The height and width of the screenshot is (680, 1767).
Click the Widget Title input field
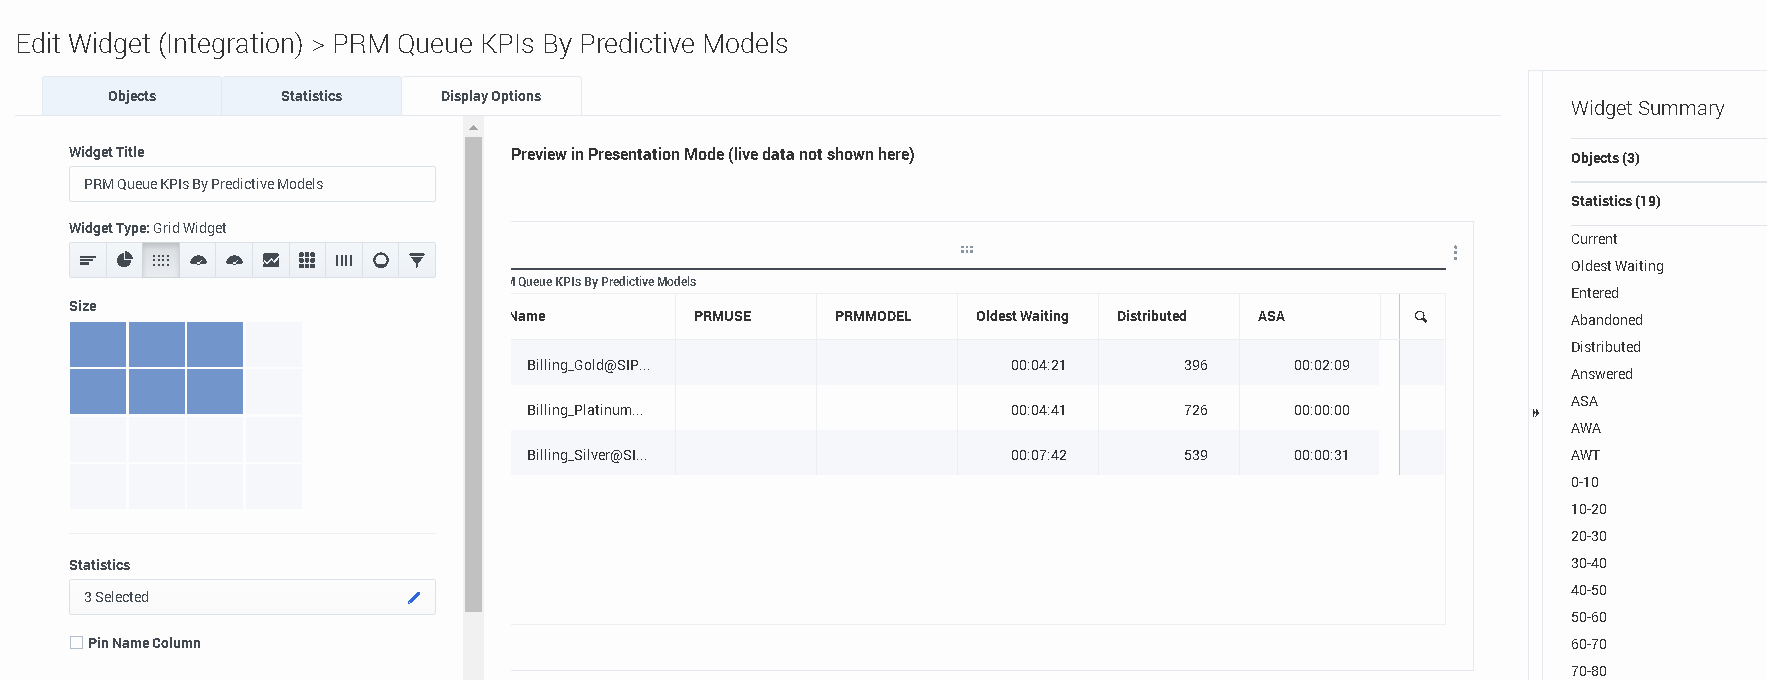pos(252,184)
